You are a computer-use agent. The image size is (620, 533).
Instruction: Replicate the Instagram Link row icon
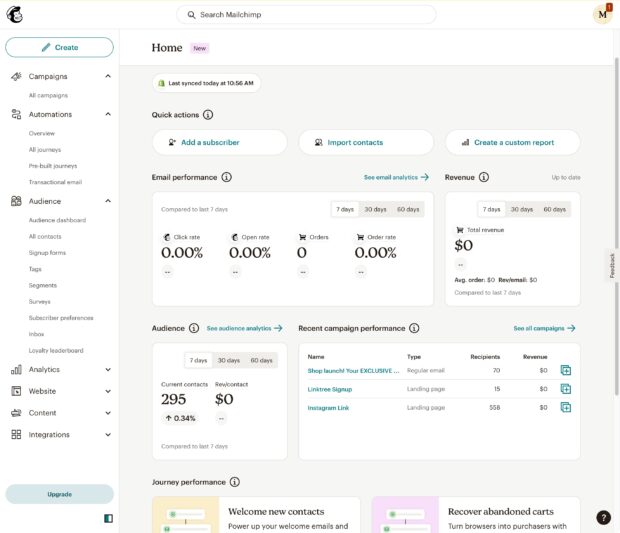click(566, 407)
